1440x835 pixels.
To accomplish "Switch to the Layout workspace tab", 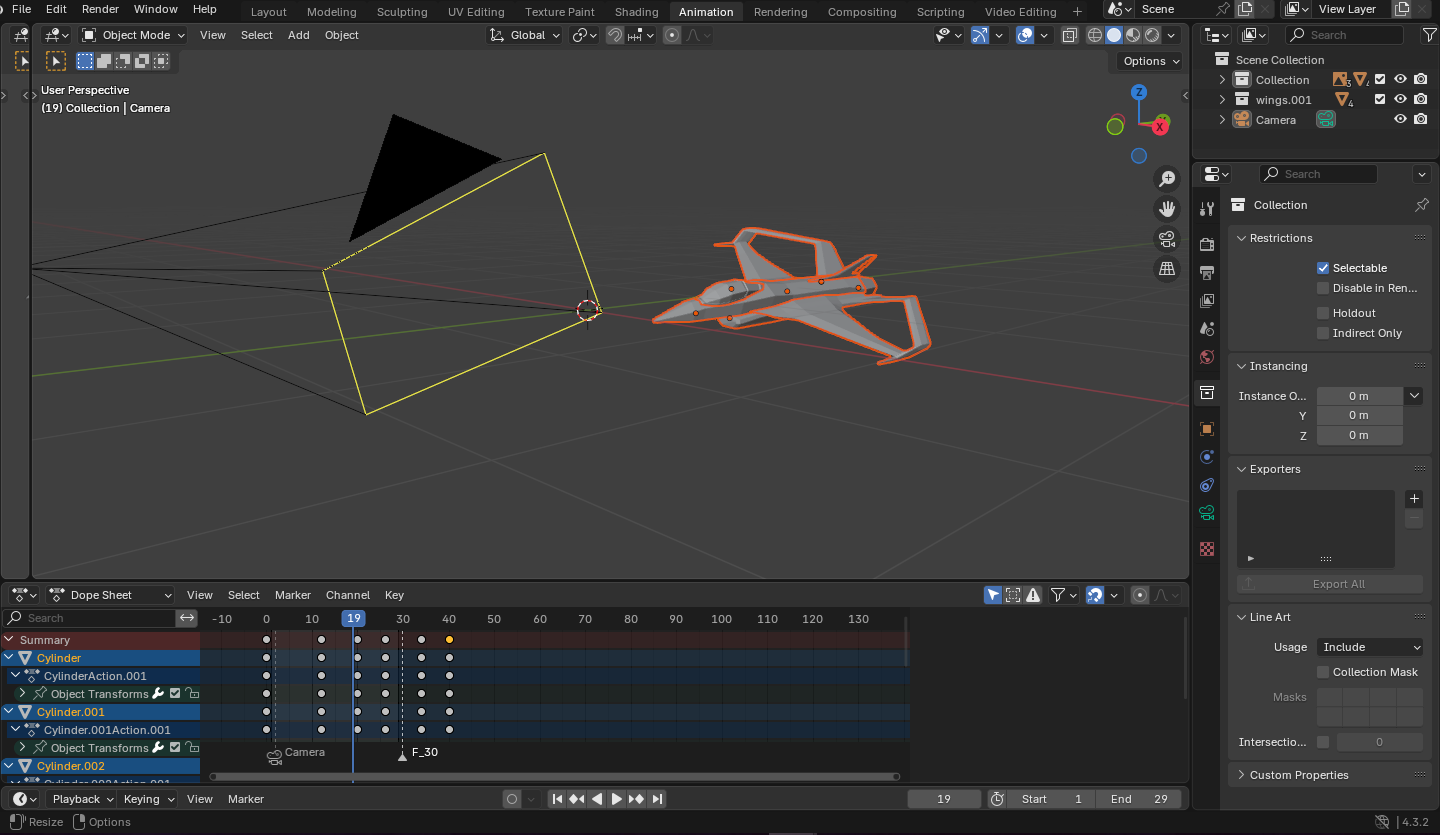I will (x=268, y=12).
